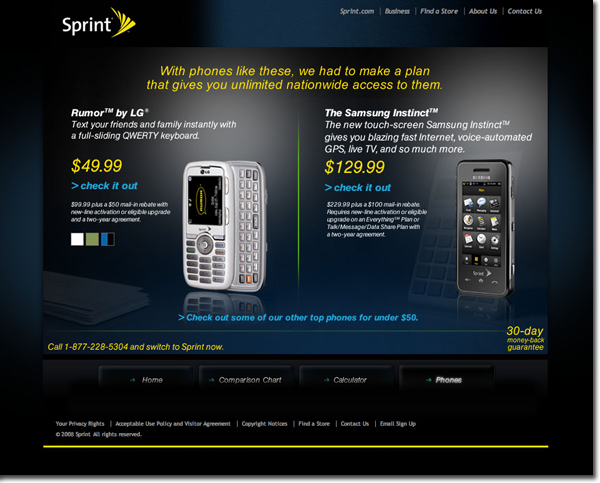Select the Phones tab
Screen dimensions: 600x483
coord(446,380)
